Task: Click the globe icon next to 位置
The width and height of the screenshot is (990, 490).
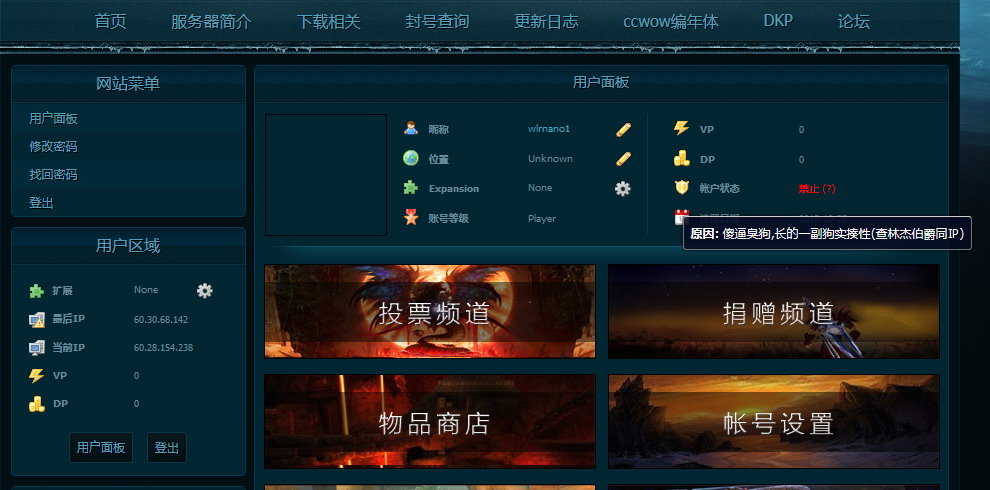Action: pyautogui.click(x=410, y=158)
